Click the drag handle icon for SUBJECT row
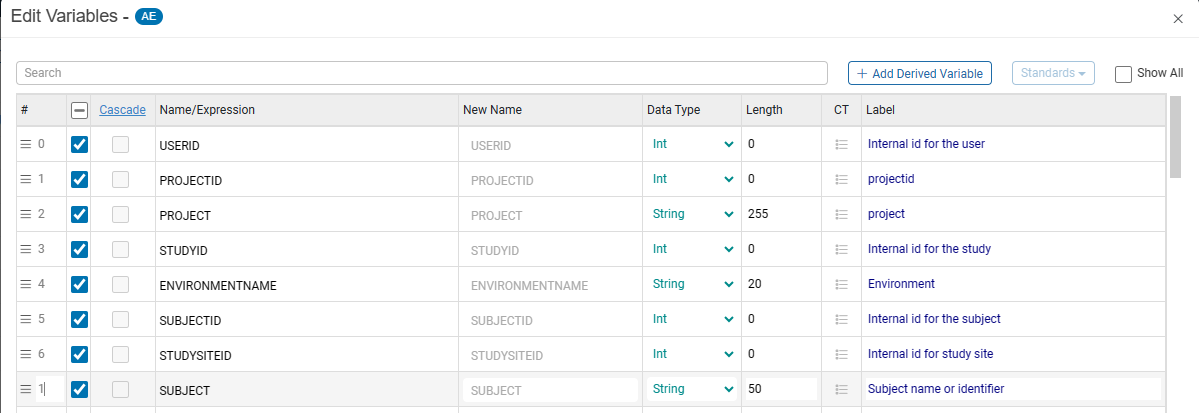Screen dimensions: 1199x413 click(26, 389)
